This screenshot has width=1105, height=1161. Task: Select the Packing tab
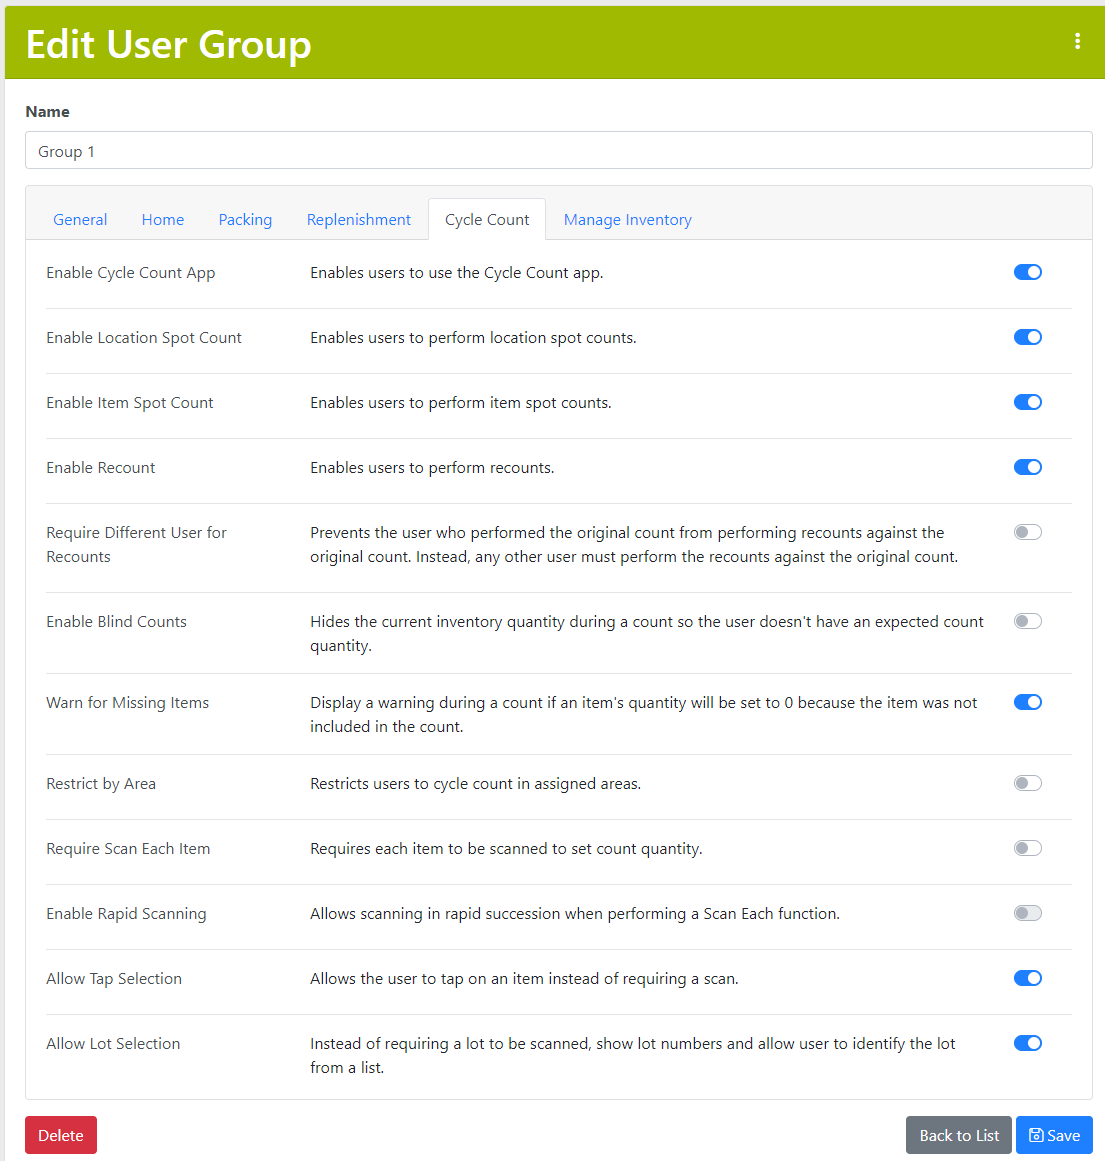pyautogui.click(x=245, y=220)
